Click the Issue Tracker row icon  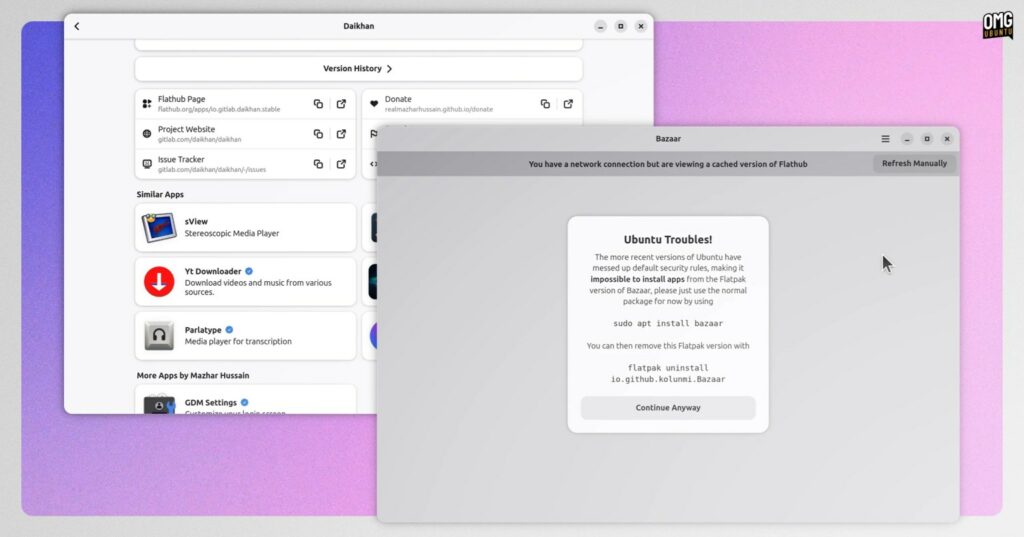(147, 164)
